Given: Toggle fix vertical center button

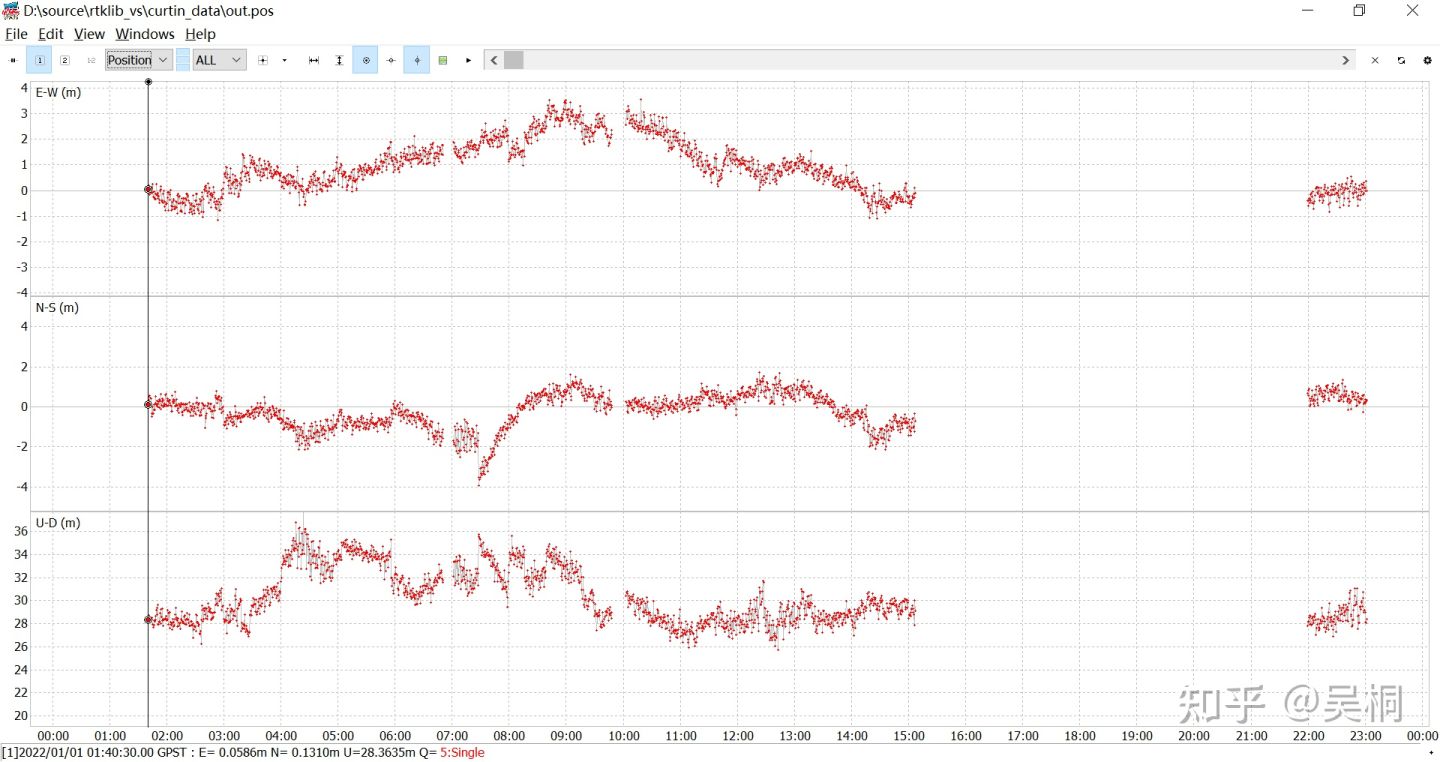Looking at the screenshot, I should pyautogui.click(x=417, y=60).
